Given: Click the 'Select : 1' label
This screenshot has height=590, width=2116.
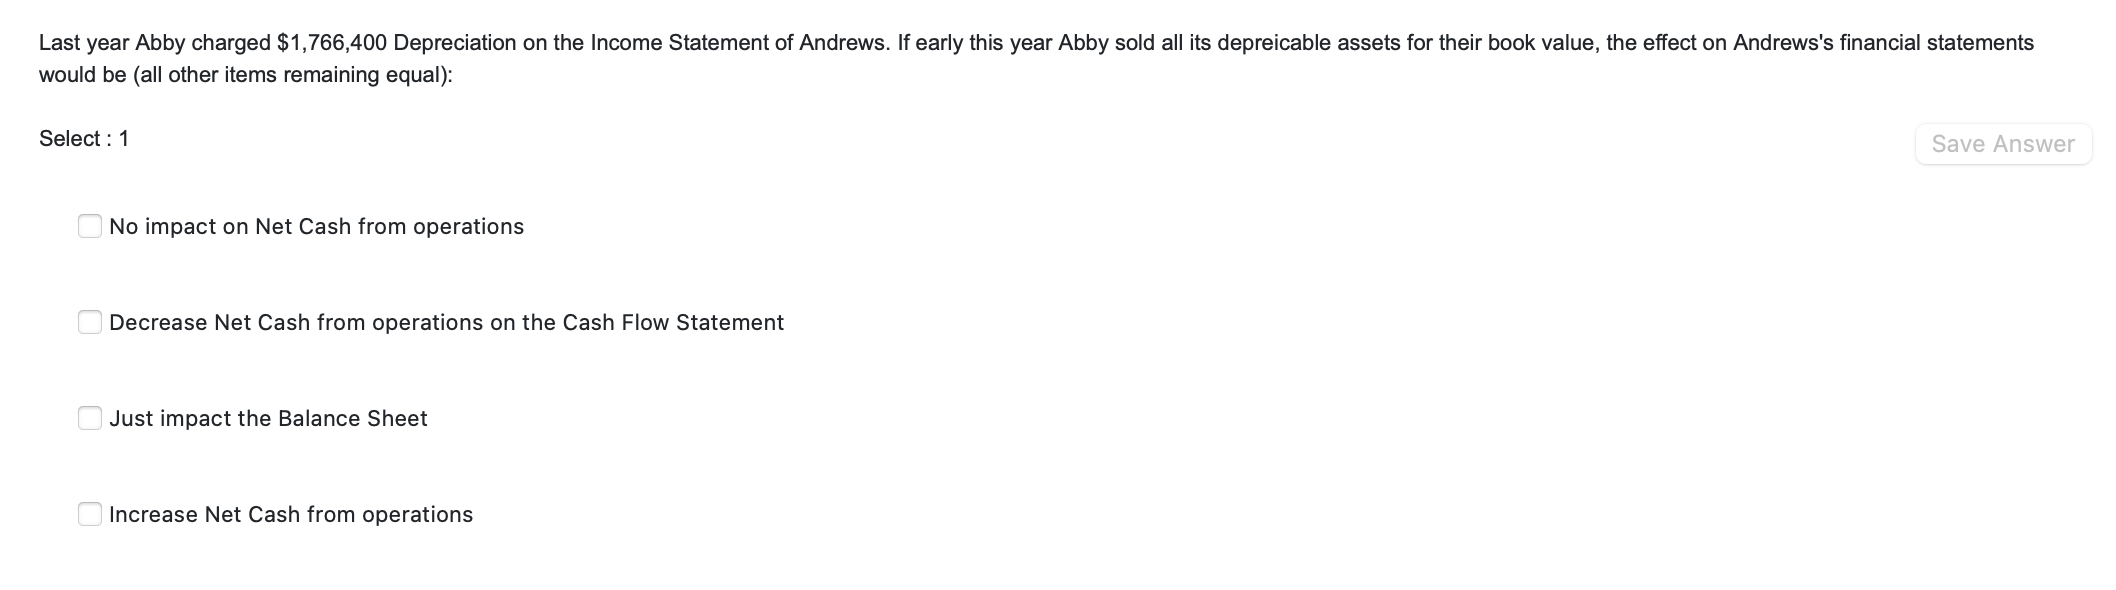Looking at the screenshot, I should tap(84, 138).
